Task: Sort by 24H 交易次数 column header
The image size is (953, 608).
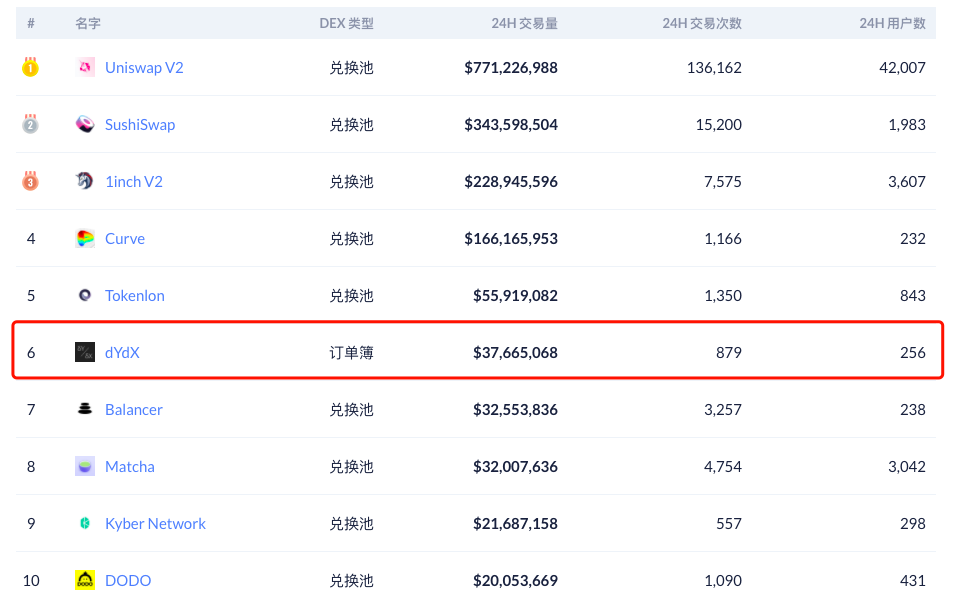Action: (702, 23)
